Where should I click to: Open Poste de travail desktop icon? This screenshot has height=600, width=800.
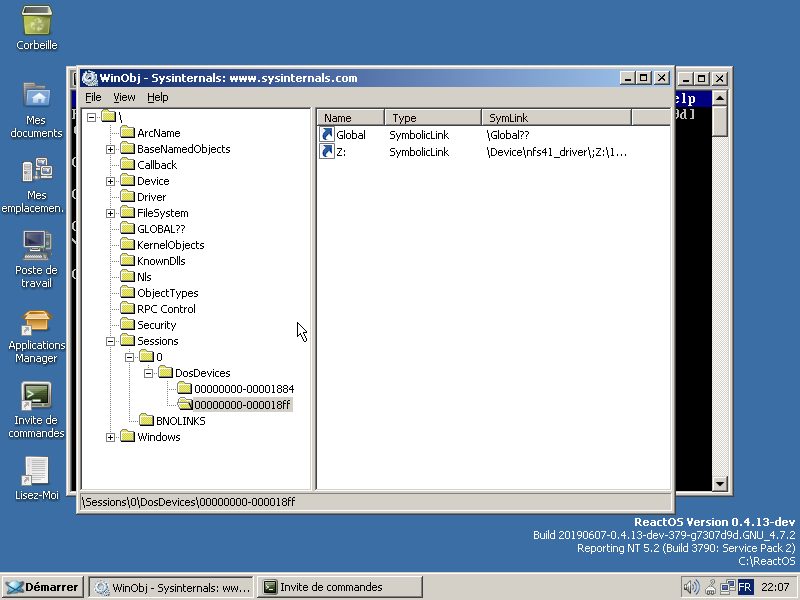point(36,245)
